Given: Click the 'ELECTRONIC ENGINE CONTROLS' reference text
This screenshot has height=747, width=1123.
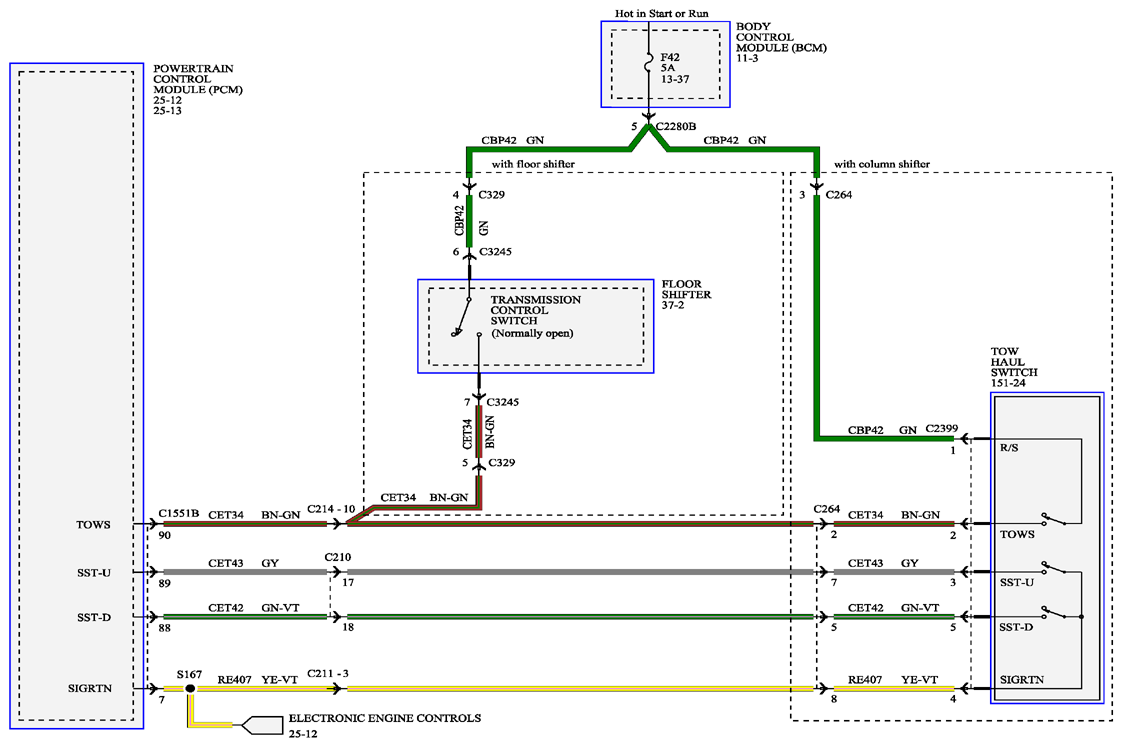Looking at the screenshot, I should click(385, 718).
